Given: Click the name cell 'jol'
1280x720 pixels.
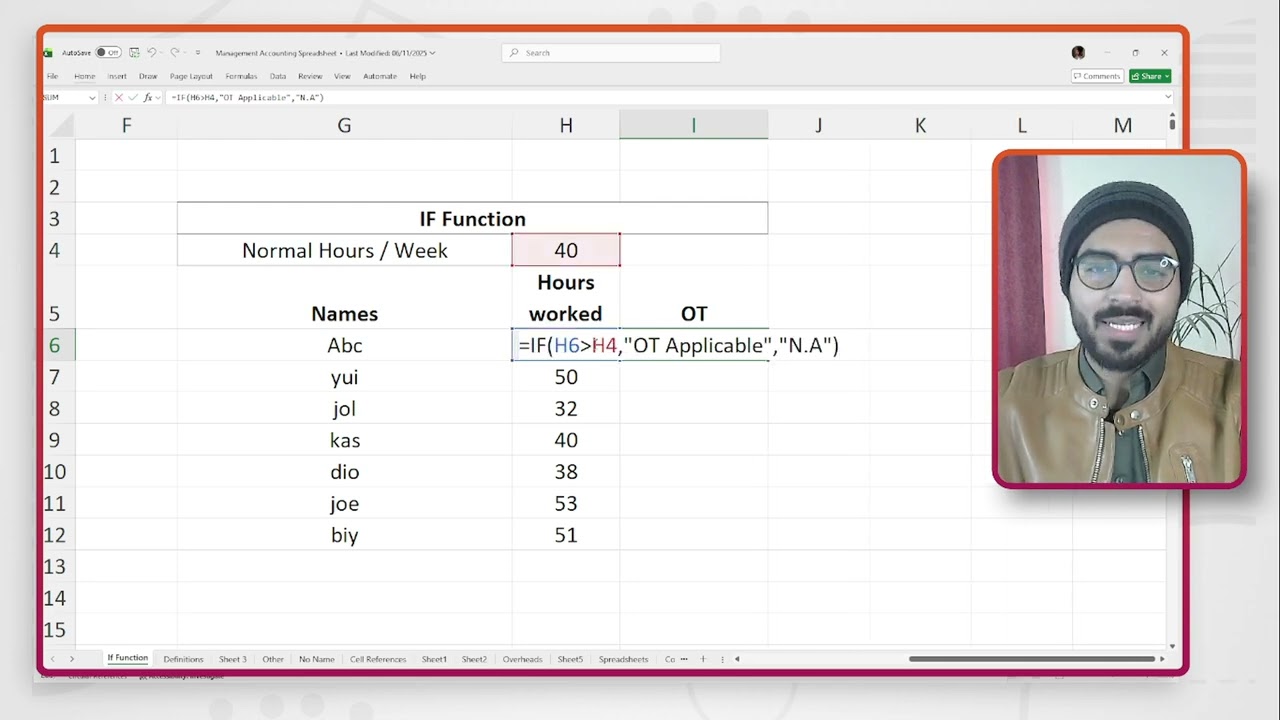Looking at the screenshot, I should point(344,408).
